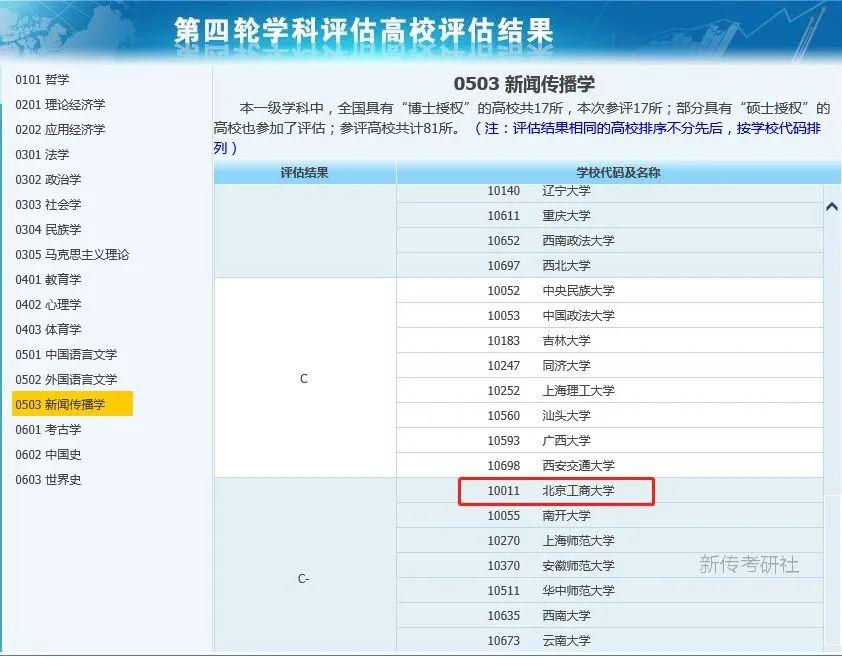This screenshot has height=658, width=842.
Task: Click the 0503 新闻传播学 page heading
Action: coord(524,84)
